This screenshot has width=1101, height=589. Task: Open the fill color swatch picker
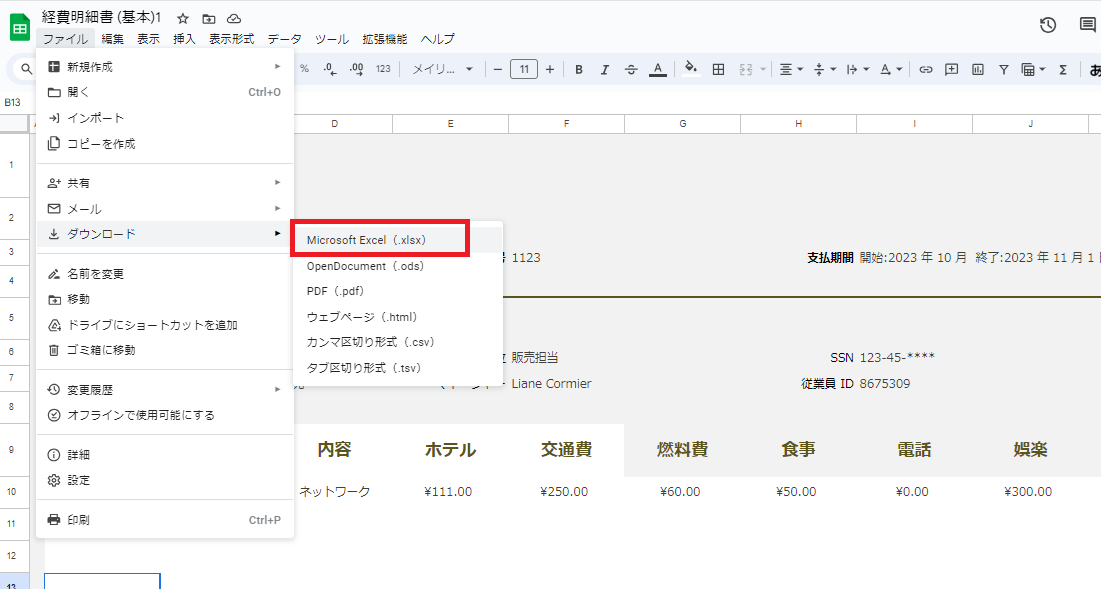690,69
